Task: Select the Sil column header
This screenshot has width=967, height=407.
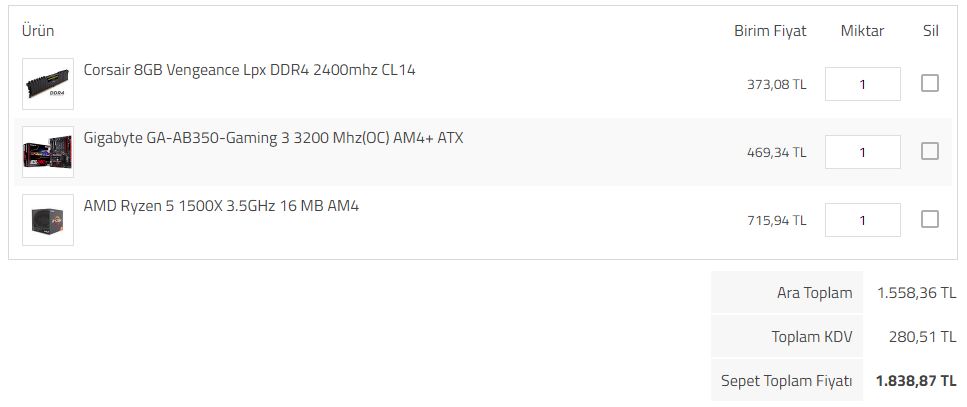Action: pyautogui.click(x=931, y=31)
